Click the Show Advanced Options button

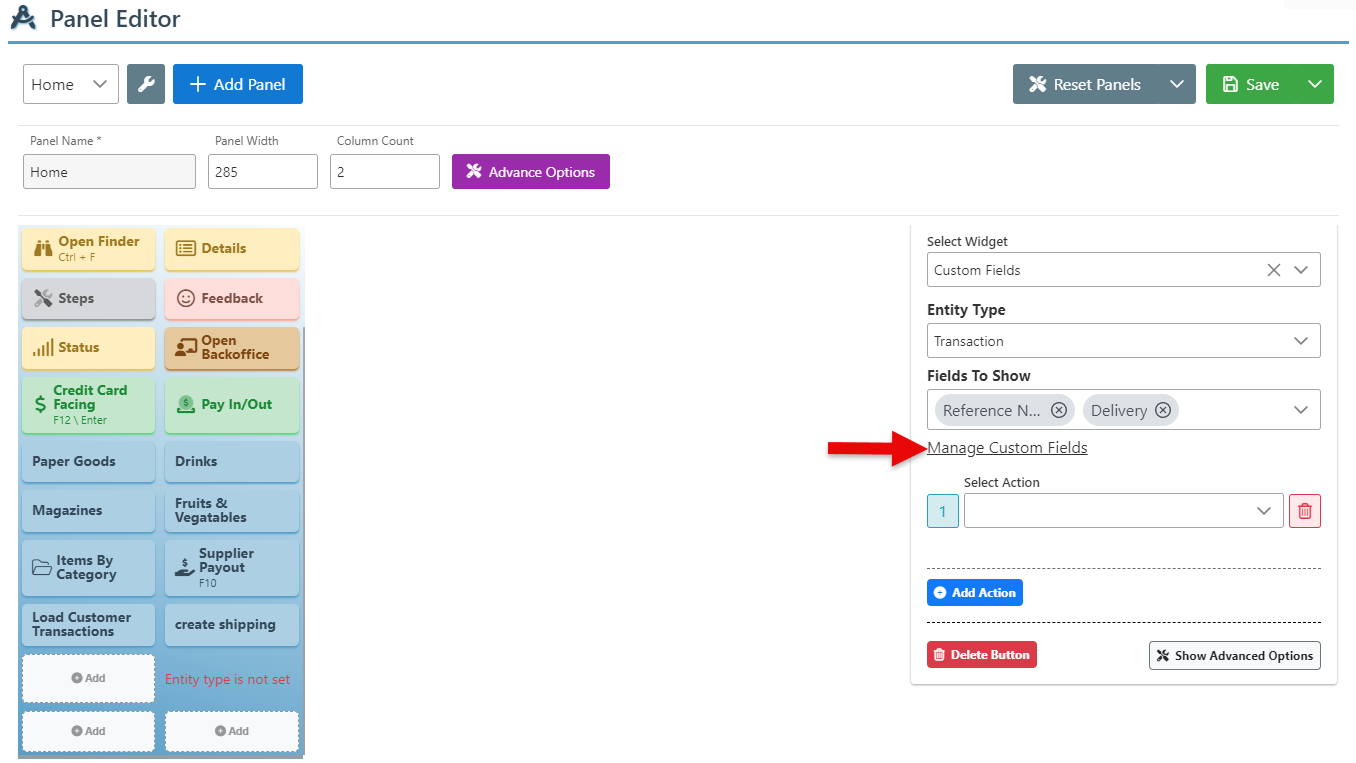coord(1234,656)
